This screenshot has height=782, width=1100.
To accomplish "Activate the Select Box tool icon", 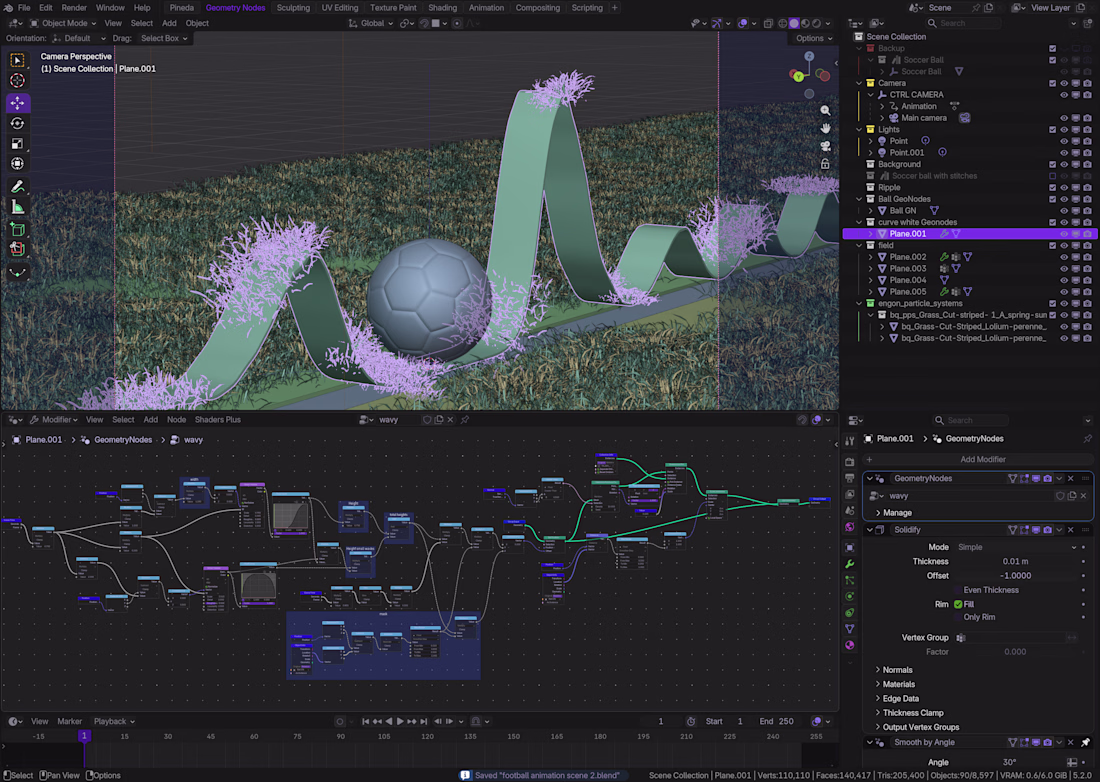I will click(18, 60).
